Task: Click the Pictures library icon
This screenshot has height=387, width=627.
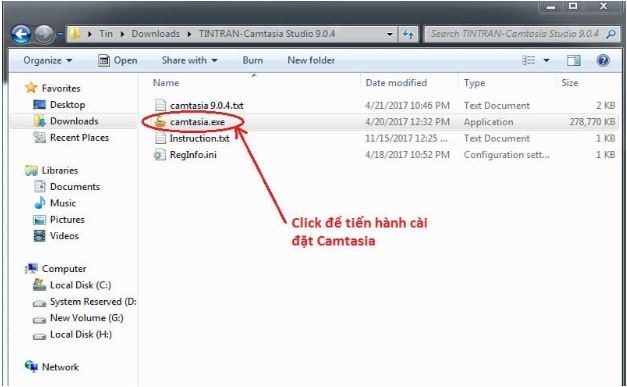Action: (x=39, y=219)
